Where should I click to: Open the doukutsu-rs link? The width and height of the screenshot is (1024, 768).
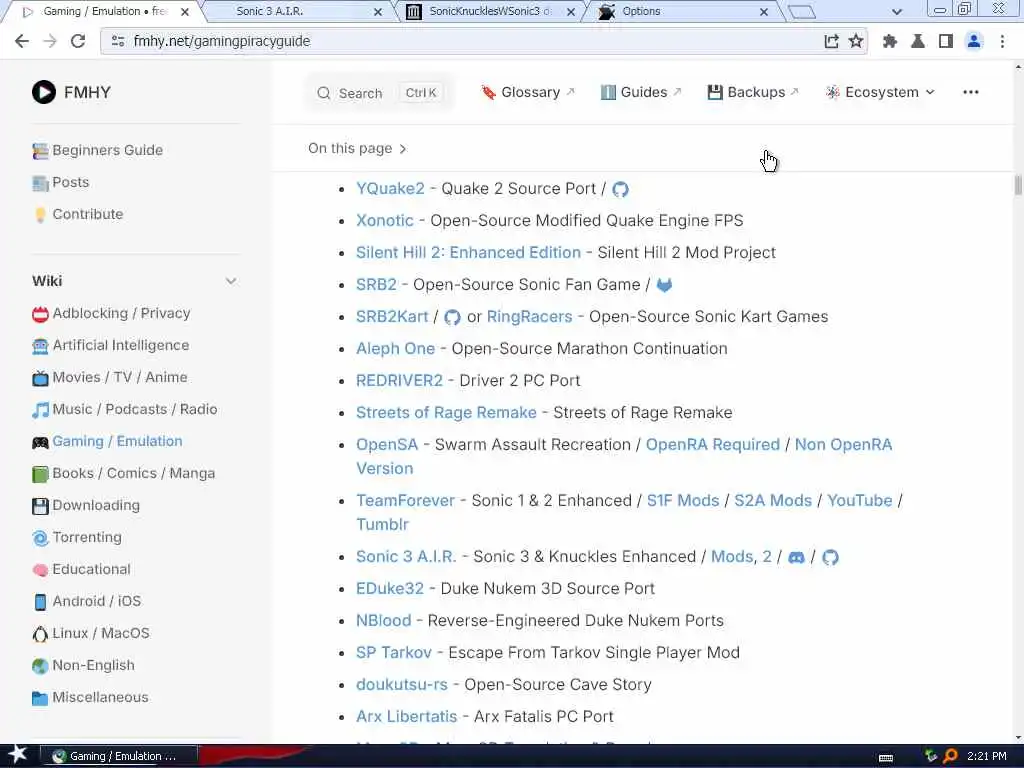pyautogui.click(x=402, y=685)
